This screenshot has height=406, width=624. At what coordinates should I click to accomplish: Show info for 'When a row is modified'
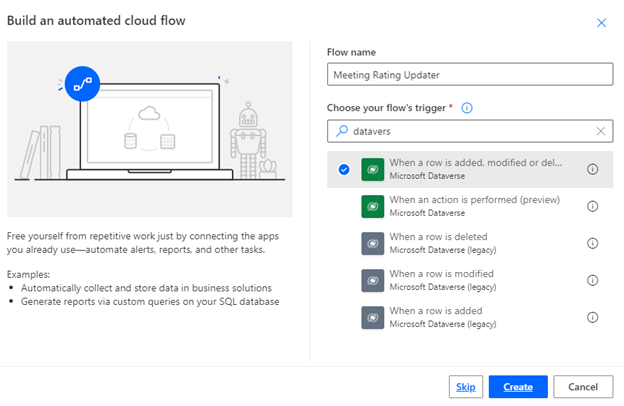coord(592,280)
